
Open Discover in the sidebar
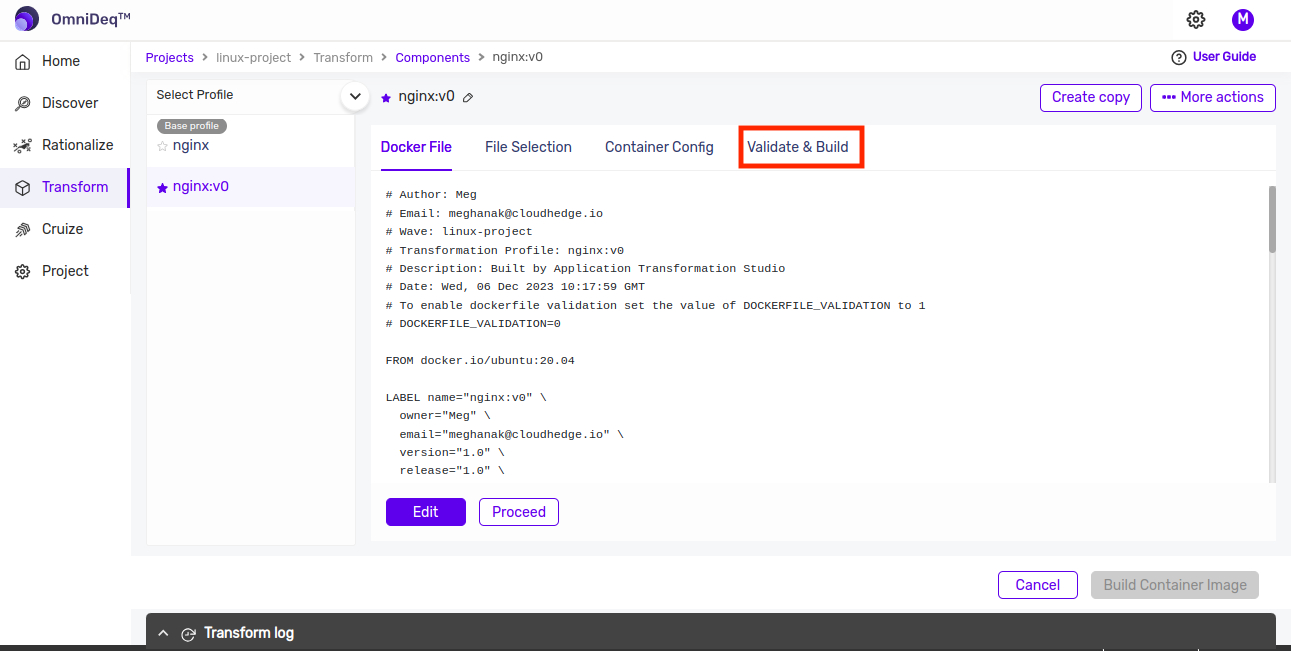click(65, 103)
